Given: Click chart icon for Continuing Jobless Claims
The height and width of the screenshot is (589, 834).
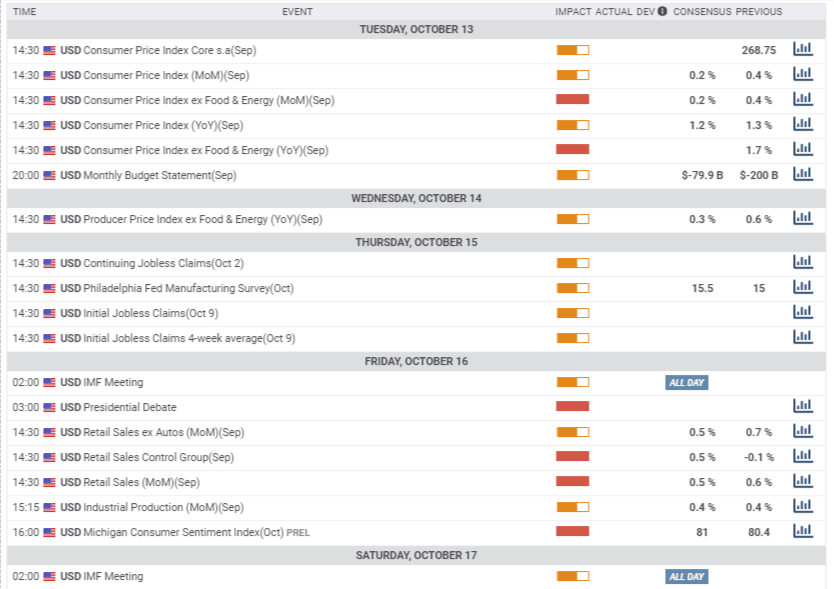Looking at the screenshot, I should (x=802, y=262).
